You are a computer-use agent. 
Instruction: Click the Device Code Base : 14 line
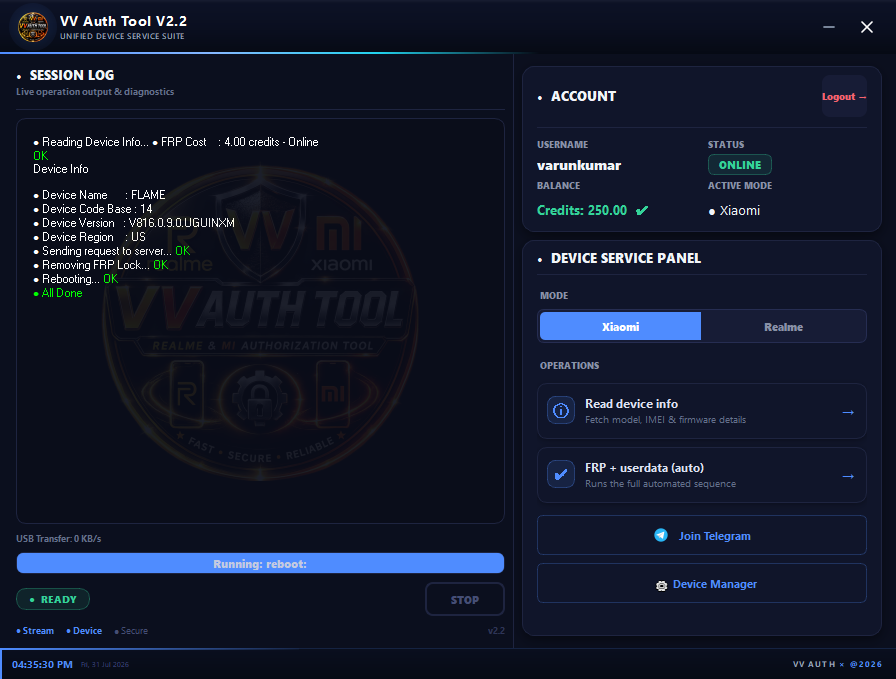point(93,209)
